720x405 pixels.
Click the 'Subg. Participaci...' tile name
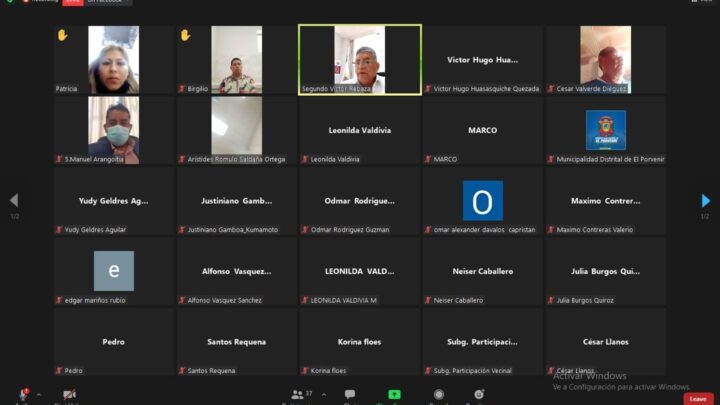(483, 342)
